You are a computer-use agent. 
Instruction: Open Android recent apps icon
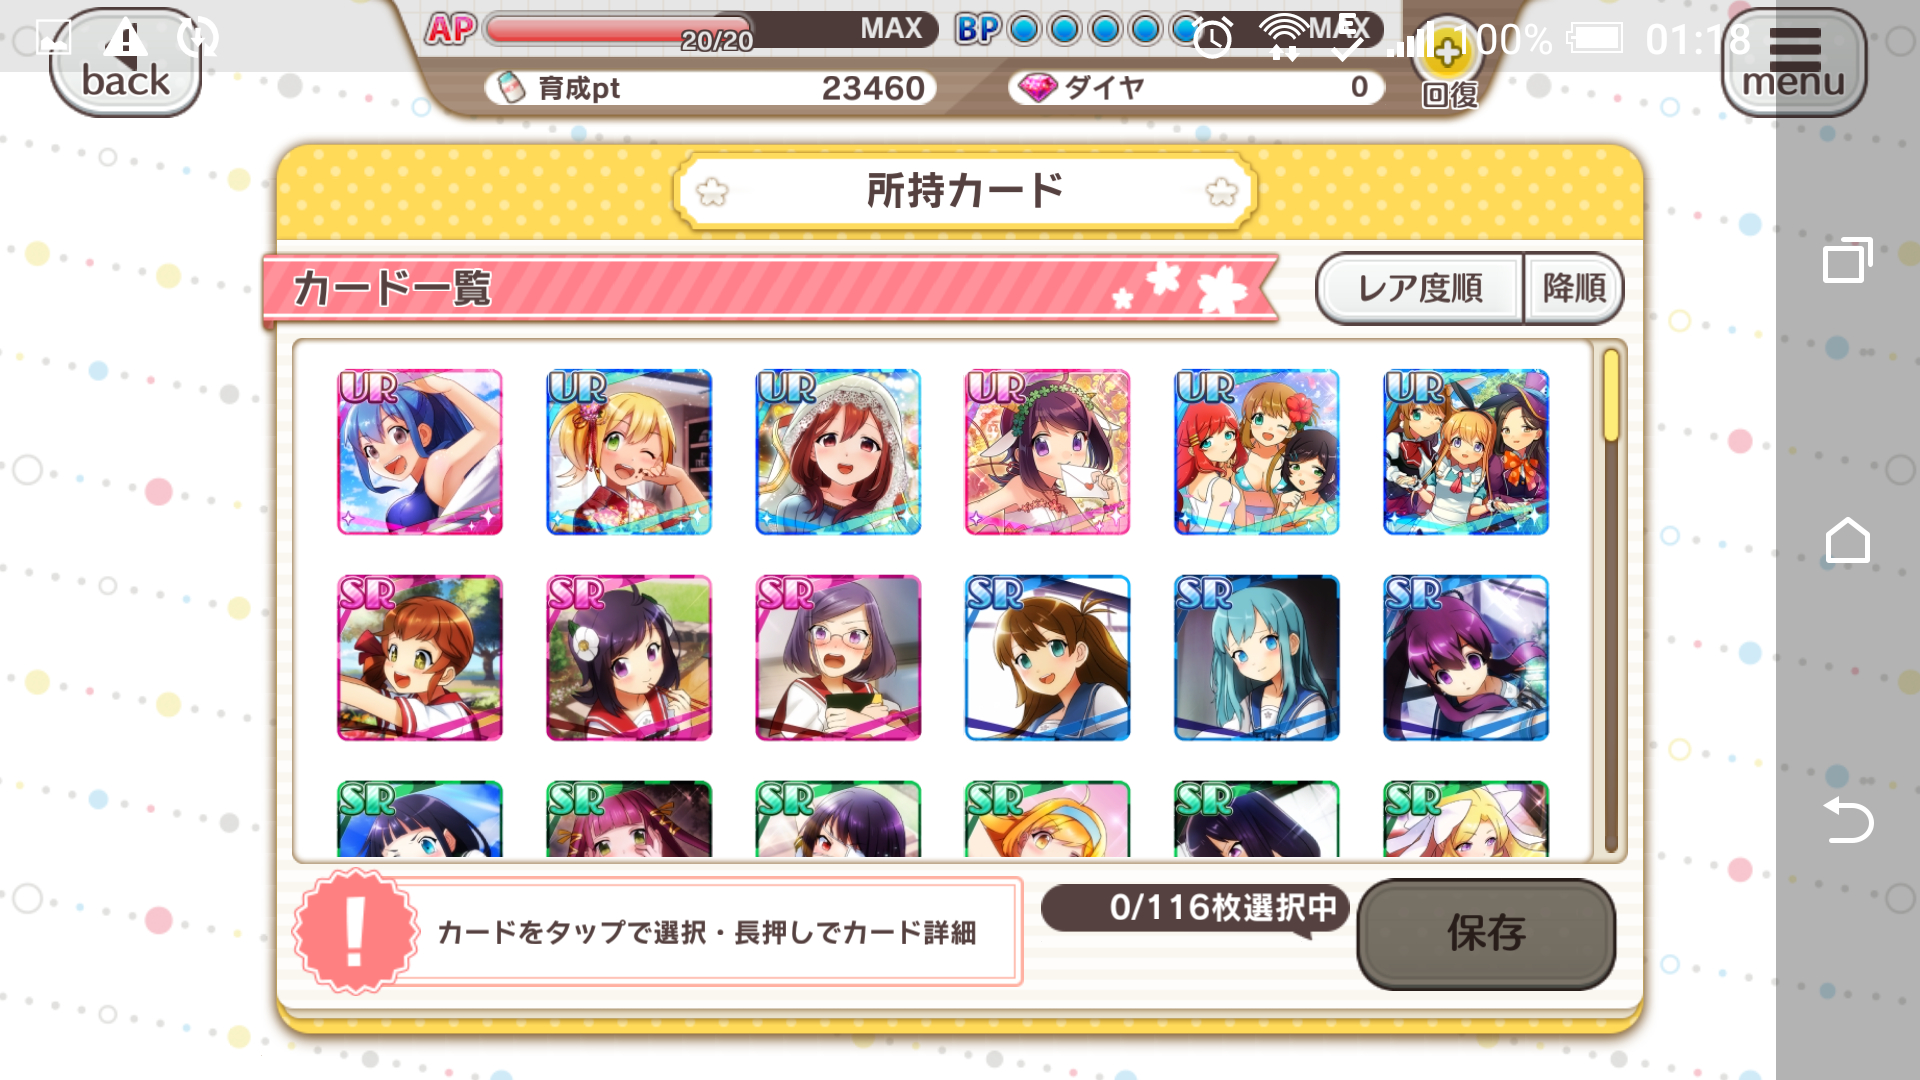[1847, 261]
